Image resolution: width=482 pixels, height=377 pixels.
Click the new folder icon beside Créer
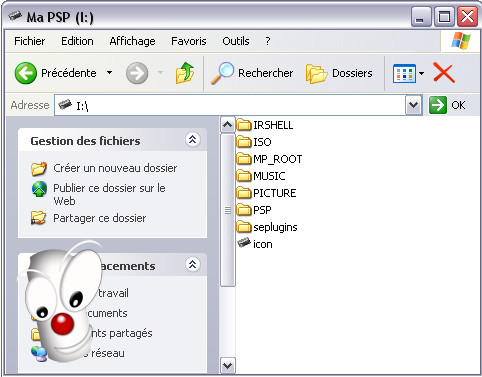pos(39,168)
